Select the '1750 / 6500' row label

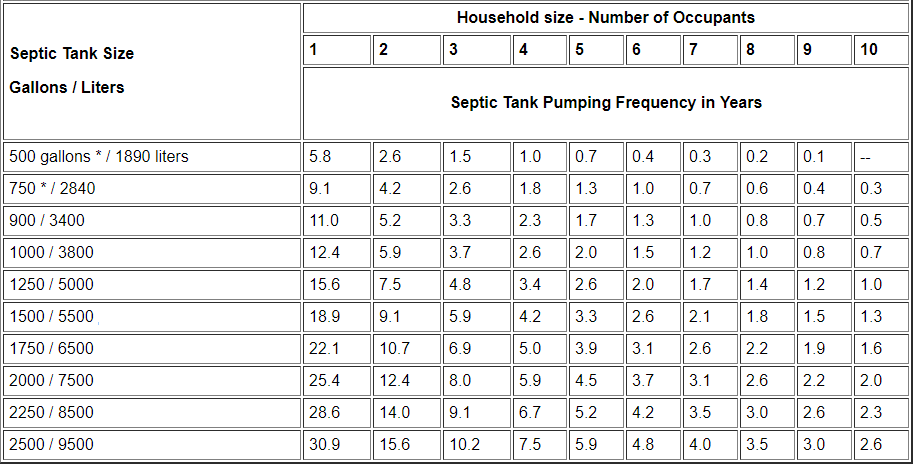point(51,348)
